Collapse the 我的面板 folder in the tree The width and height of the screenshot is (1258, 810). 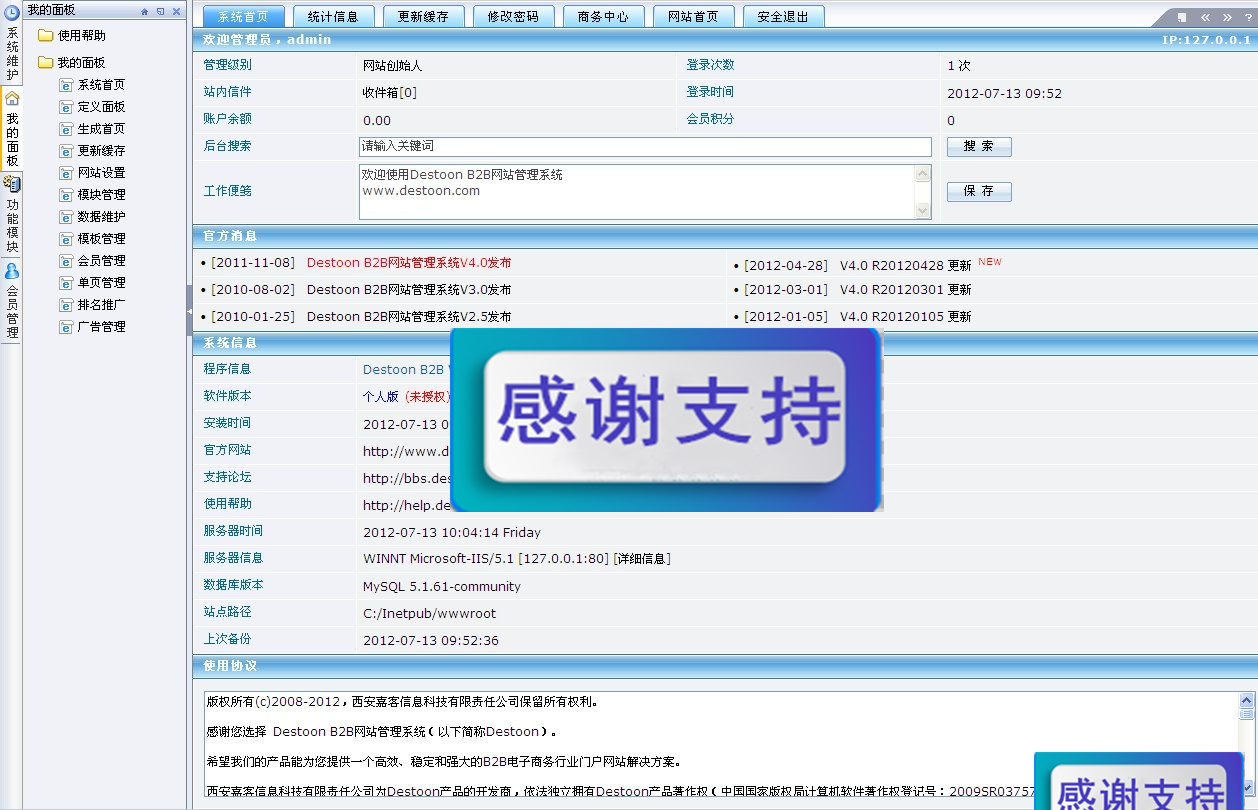(45, 63)
